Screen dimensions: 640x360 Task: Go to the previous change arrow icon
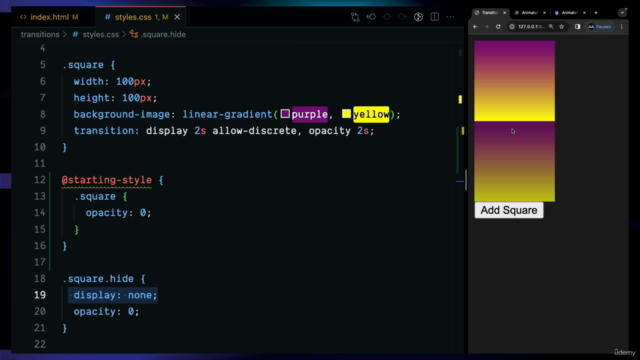click(x=371, y=17)
